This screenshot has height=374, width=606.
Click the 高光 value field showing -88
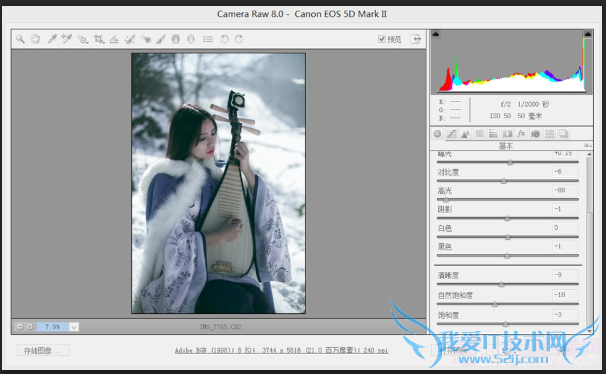point(565,190)
